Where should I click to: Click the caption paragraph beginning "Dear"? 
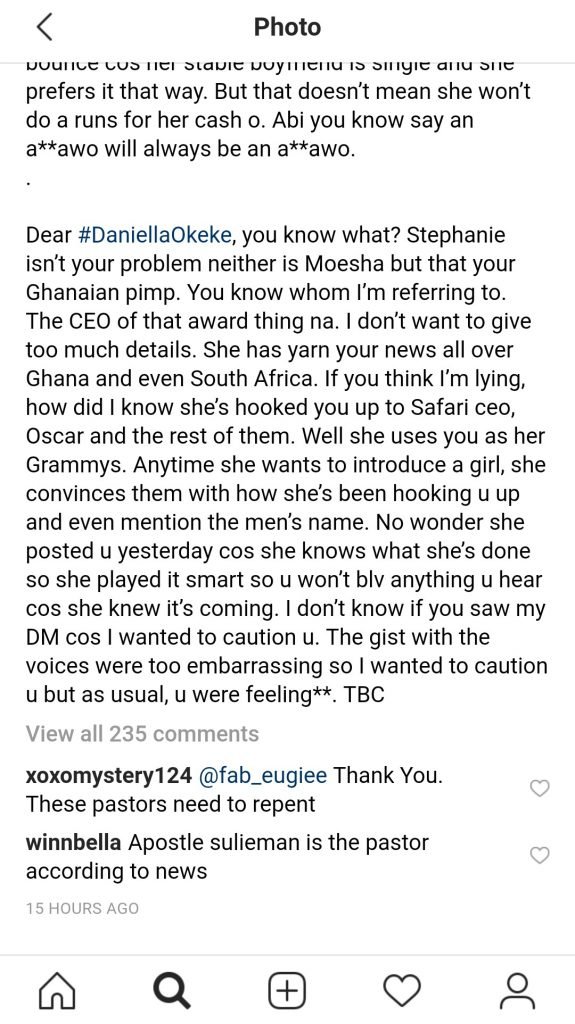pyautogui.click(x=286, y=465)
